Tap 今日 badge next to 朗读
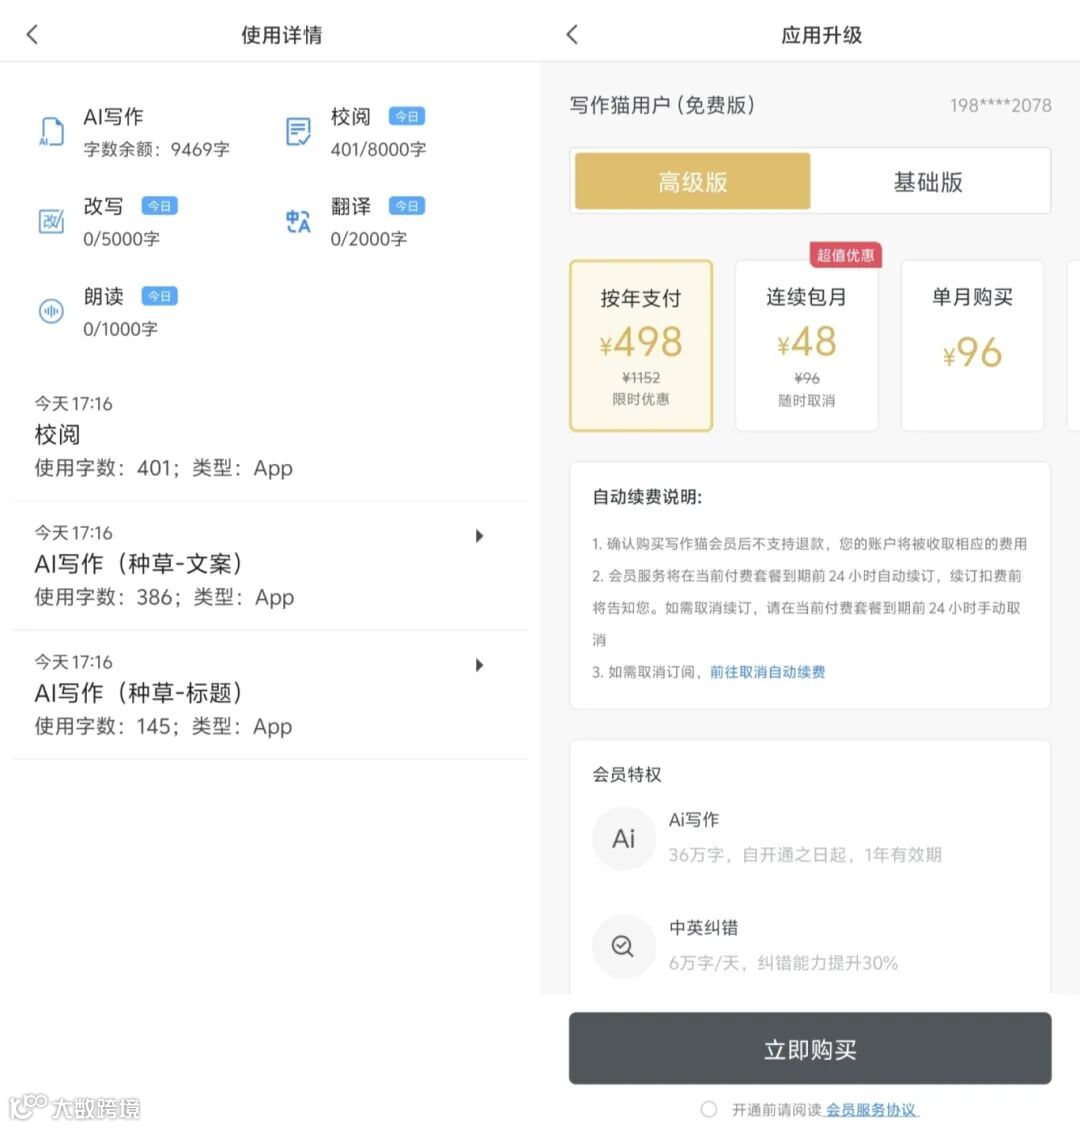 tap(160, 296)
